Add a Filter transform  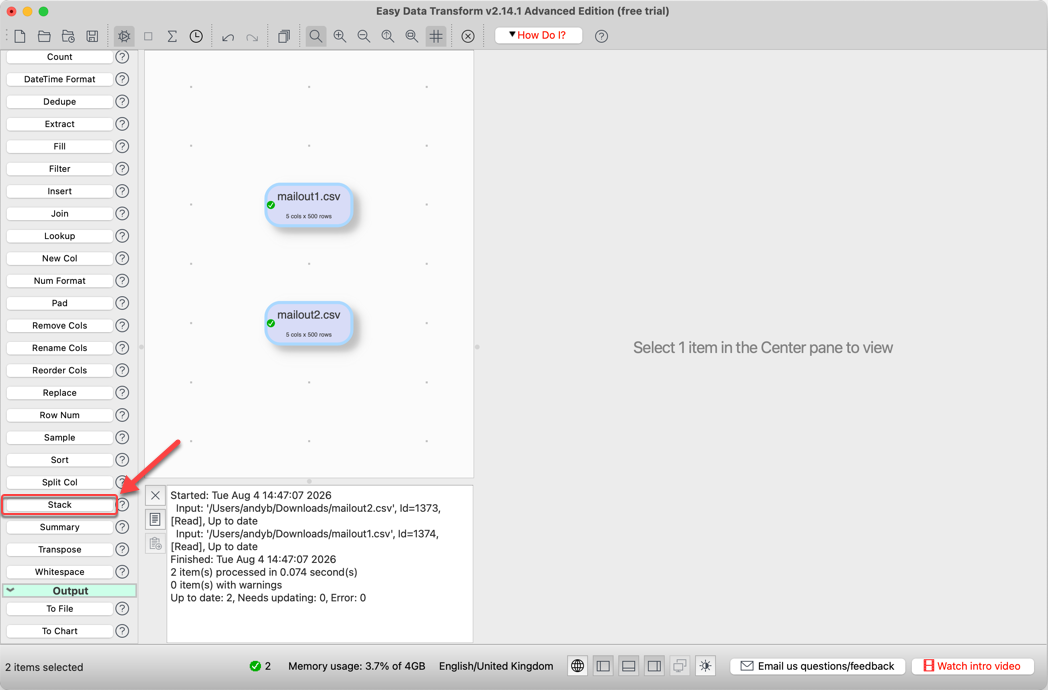click(x=59, y=168)
